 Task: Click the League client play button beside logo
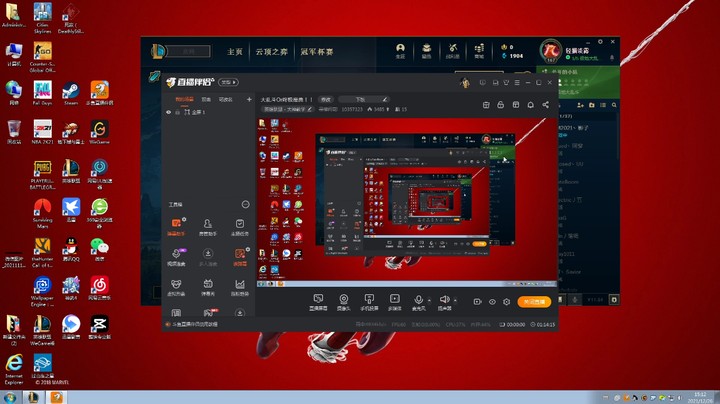[188, 51]
